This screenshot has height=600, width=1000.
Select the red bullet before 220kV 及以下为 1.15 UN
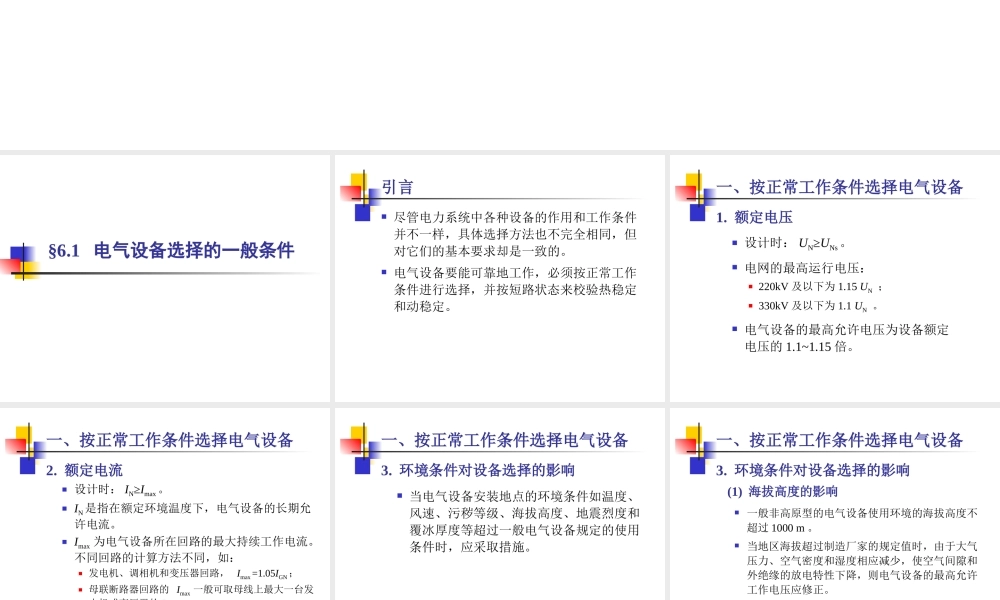749,285
